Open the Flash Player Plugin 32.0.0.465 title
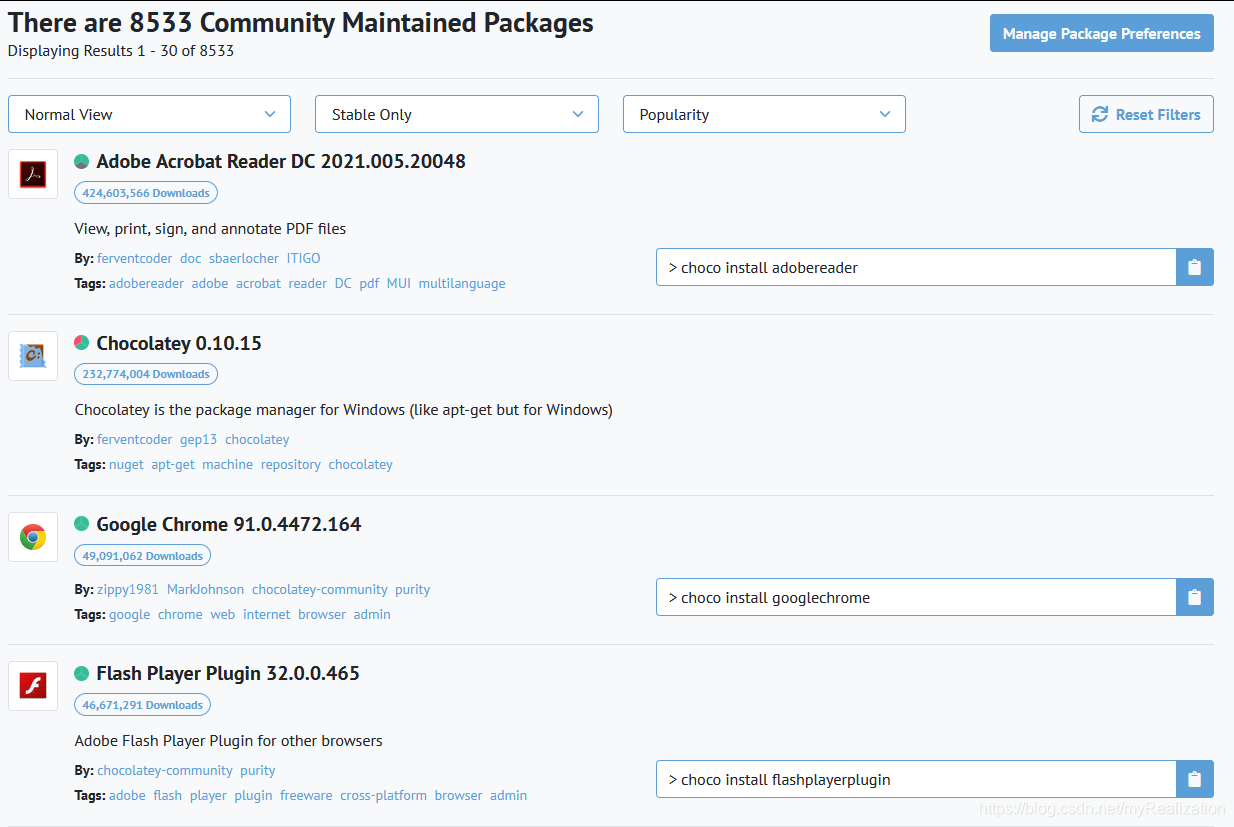The width and height of the screenshot is (1234, 827). pos(228,674)
